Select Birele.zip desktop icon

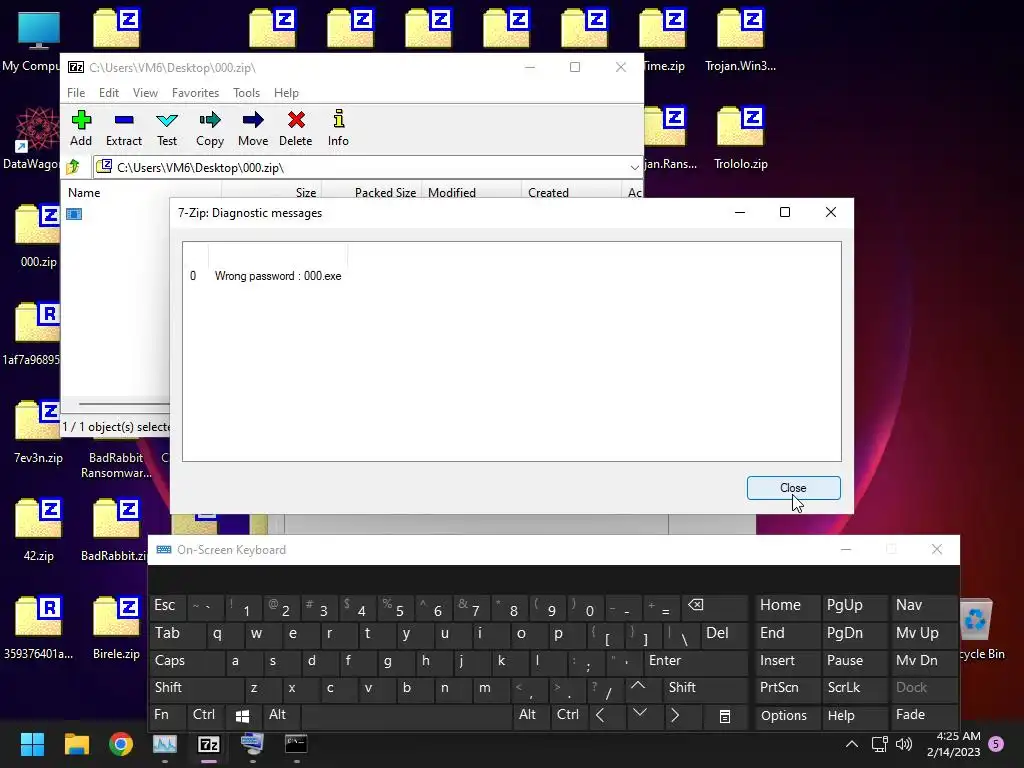click(x=116, y=628)
